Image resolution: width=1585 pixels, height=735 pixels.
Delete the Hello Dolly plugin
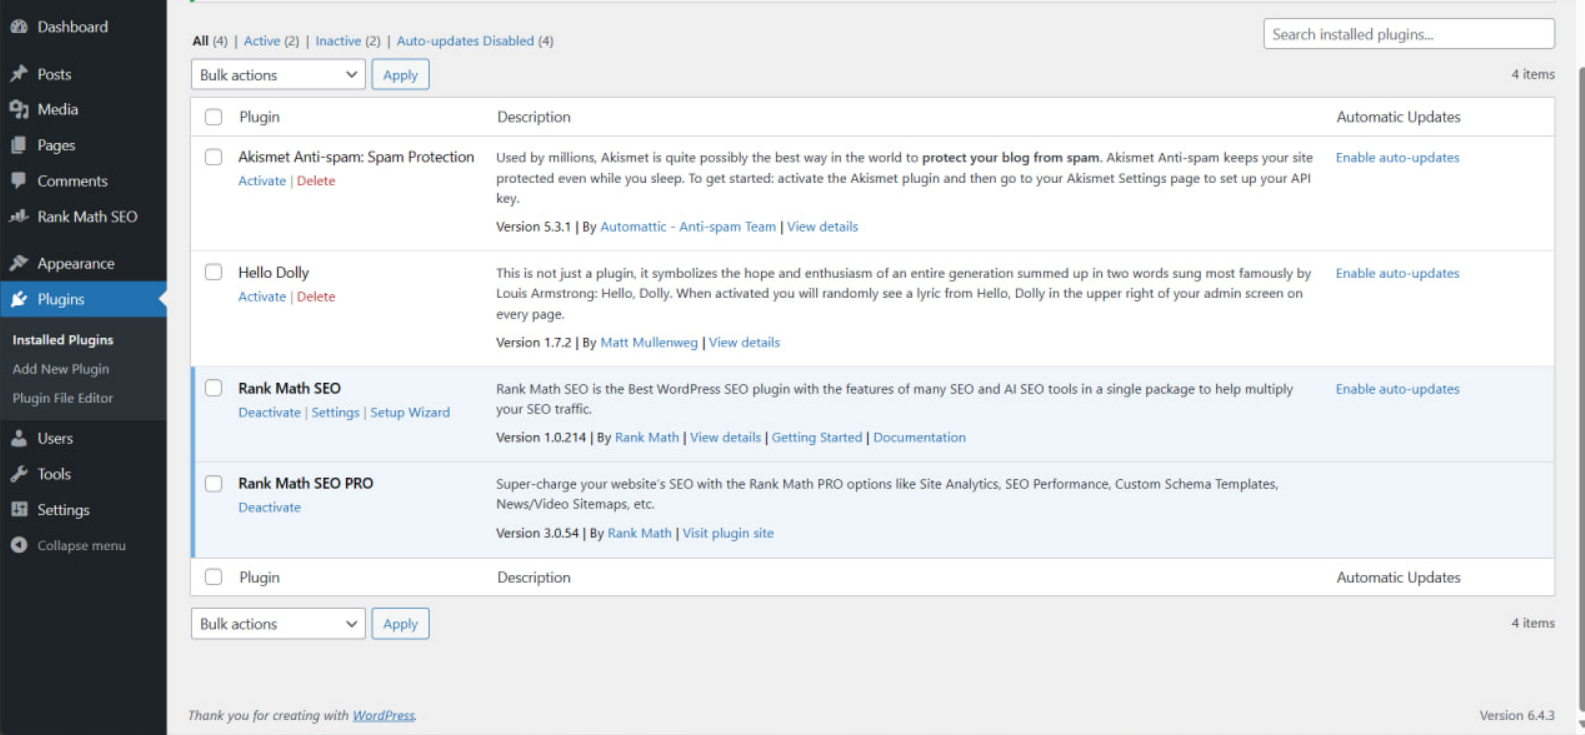(x=316, y=297)
